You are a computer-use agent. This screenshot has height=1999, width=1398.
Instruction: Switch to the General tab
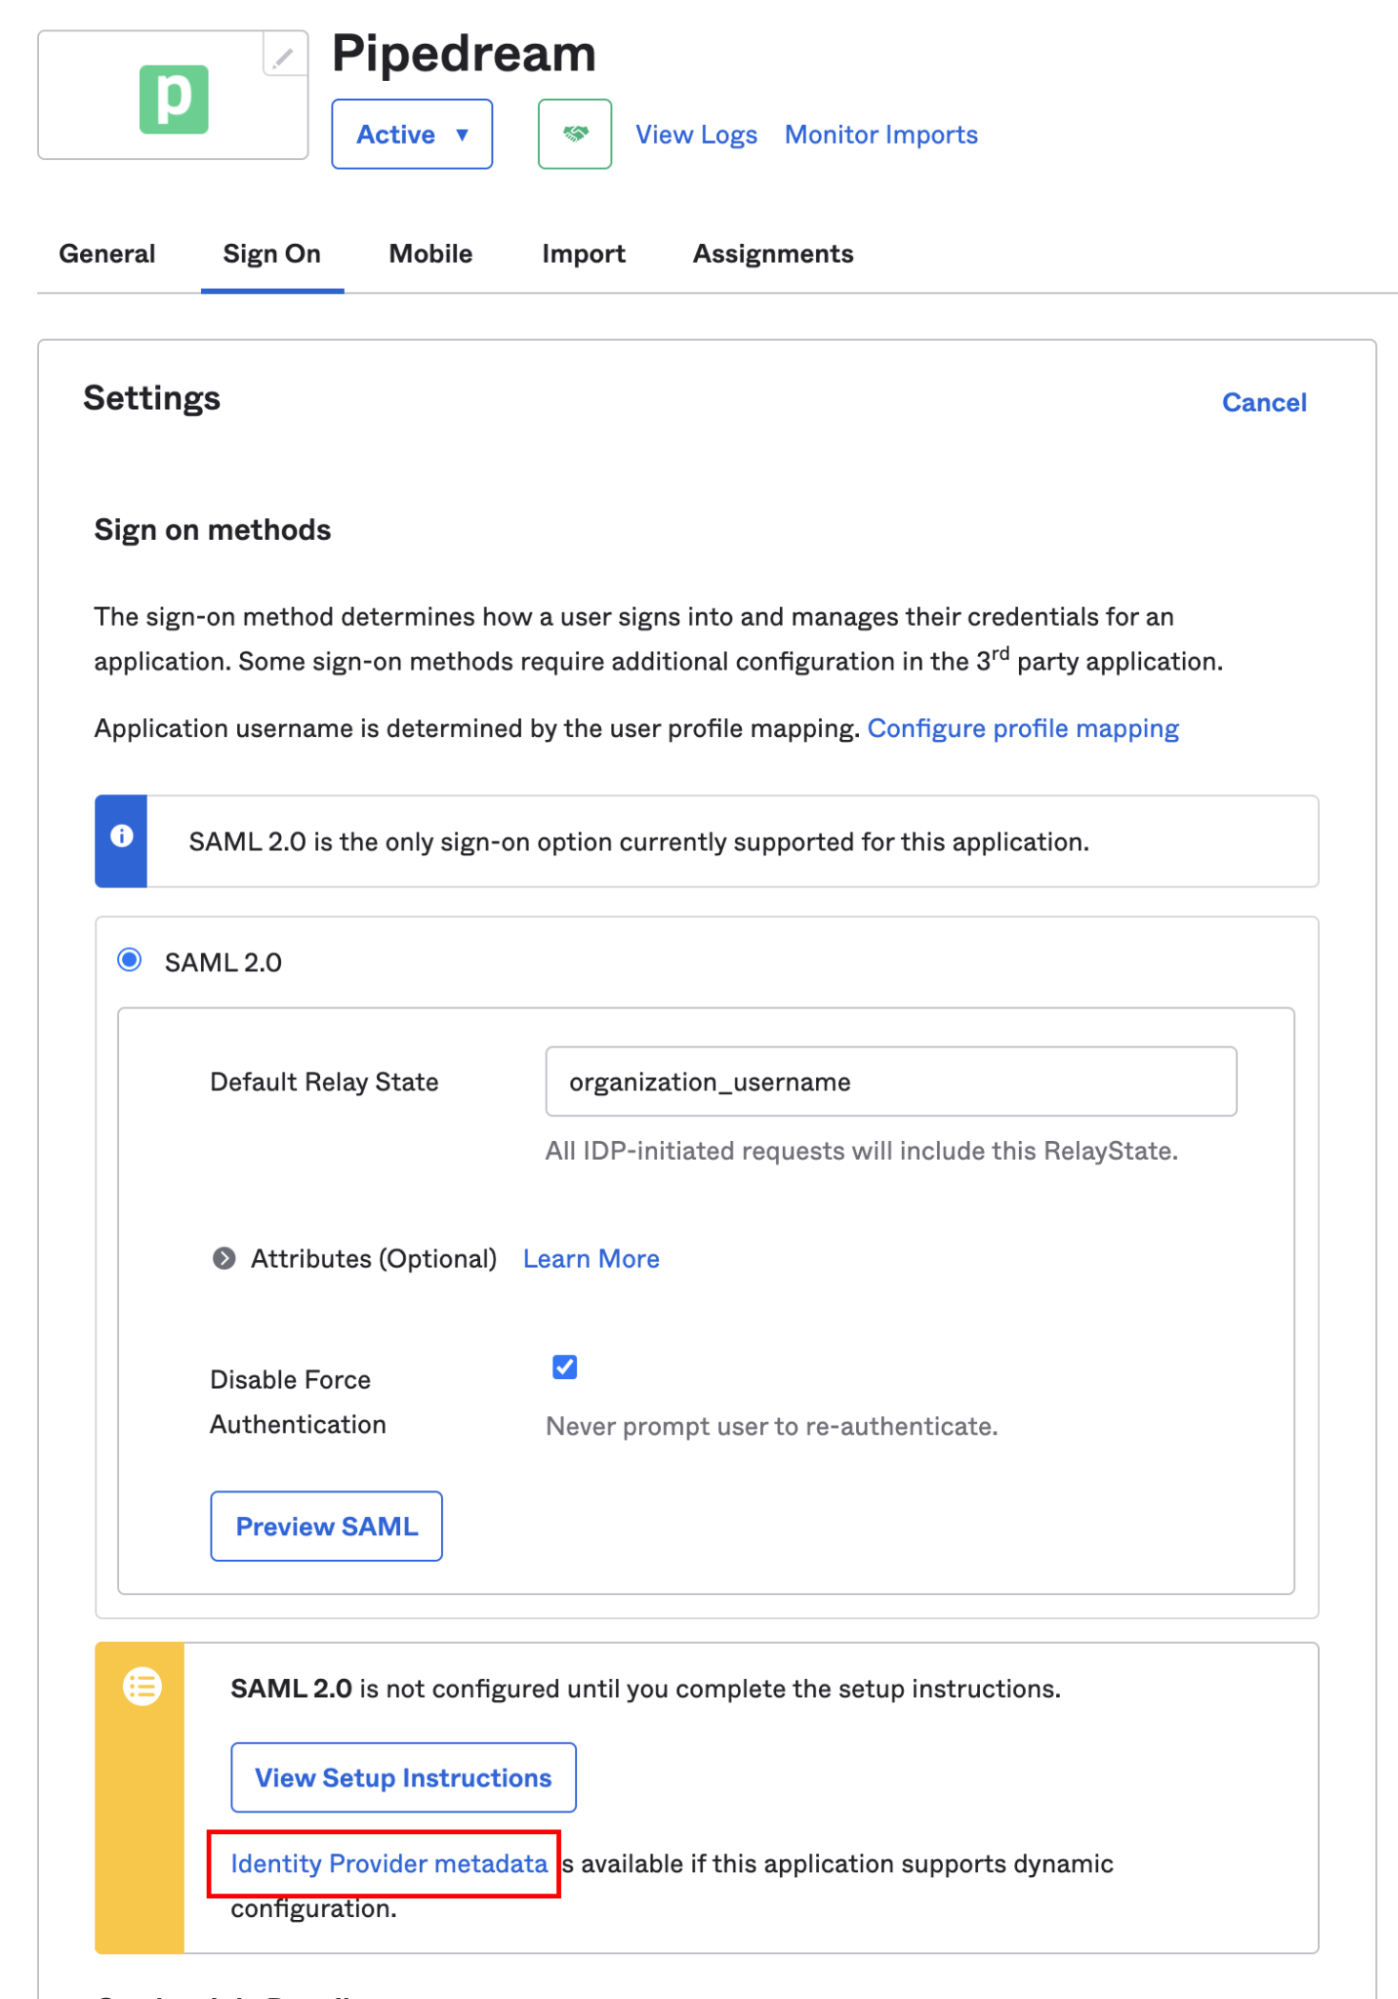[107, 254]
